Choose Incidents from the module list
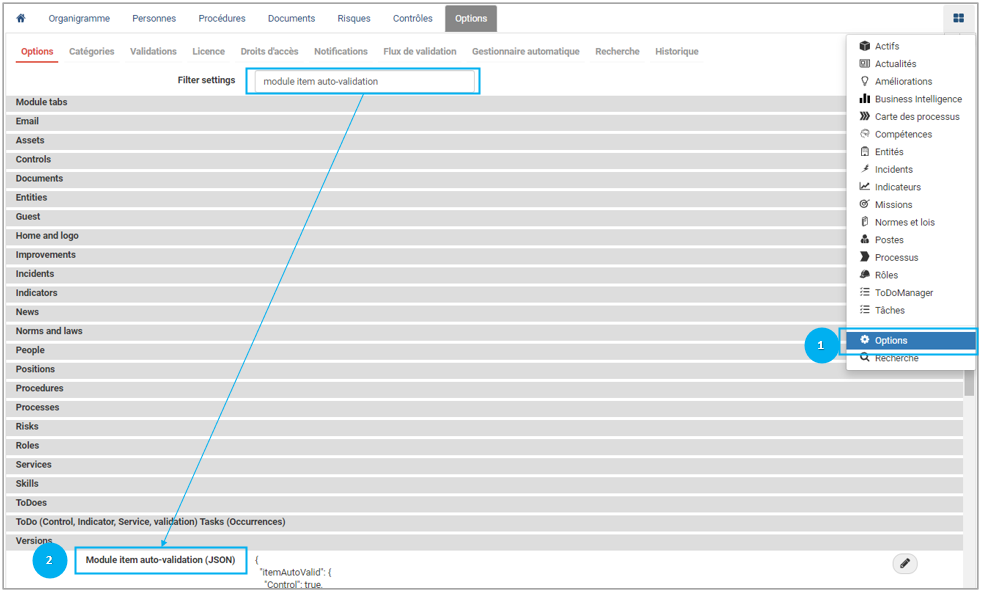 (x=893, y=170)
